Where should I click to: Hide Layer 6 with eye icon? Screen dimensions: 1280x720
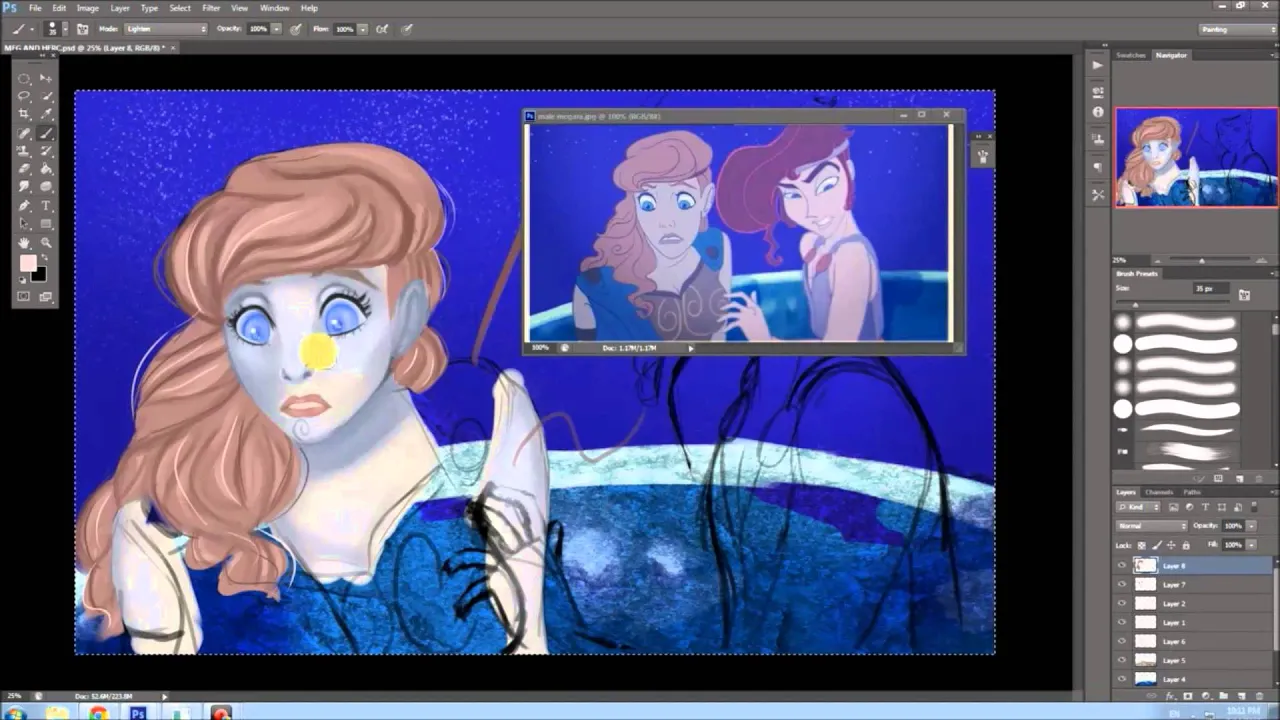coord(1122,641)
